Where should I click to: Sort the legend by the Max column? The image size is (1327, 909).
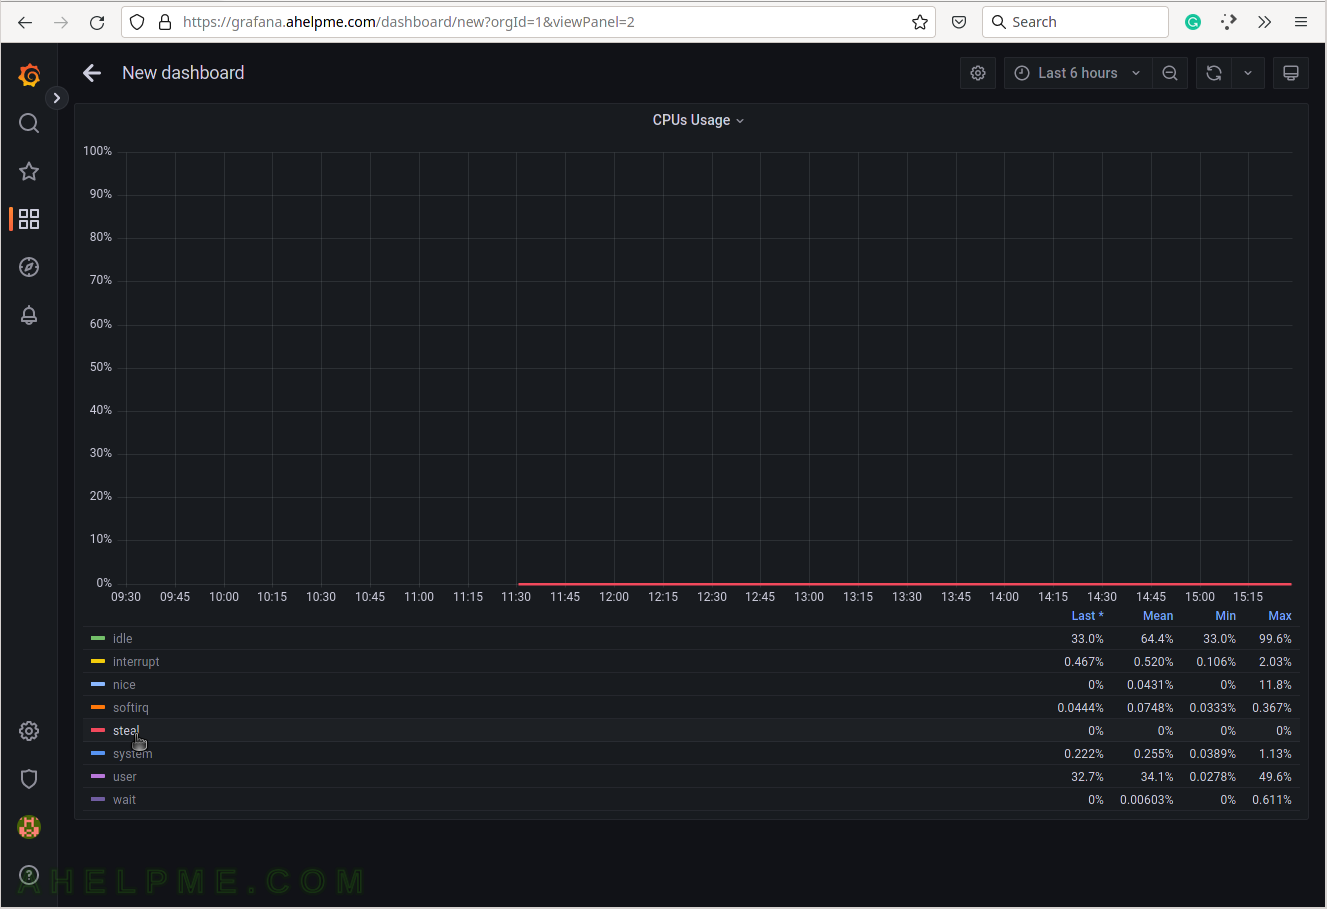[1280, 616]
